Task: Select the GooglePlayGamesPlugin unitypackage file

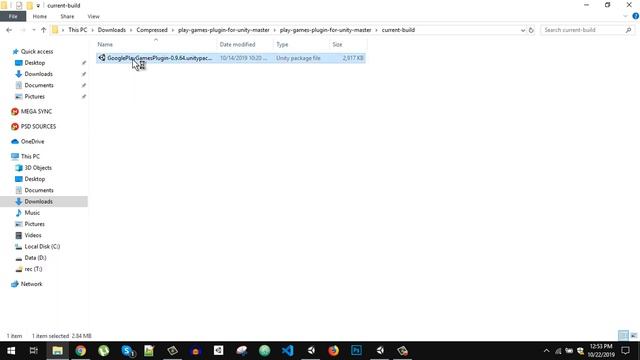Action: [x=231, y=58]
